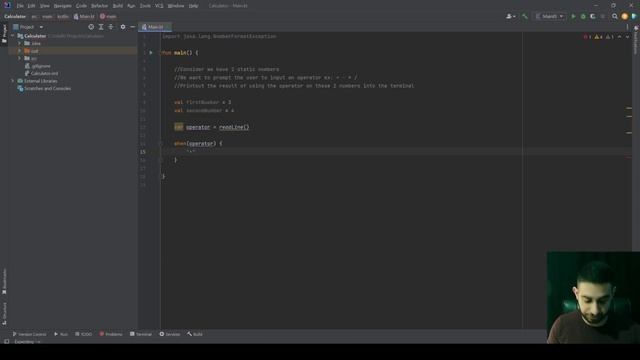This screenshot has width=640, height=360.
Task: Expand the .idea folder
Action: click(19, 43)
